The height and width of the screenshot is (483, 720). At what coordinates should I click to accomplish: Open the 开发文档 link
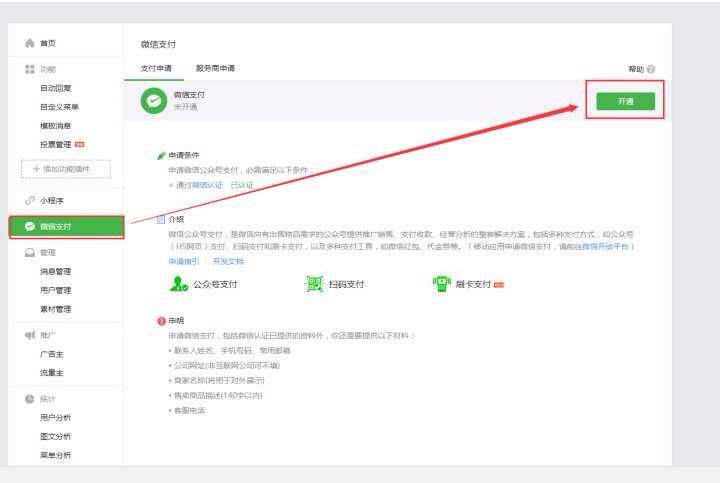(228, 261)
